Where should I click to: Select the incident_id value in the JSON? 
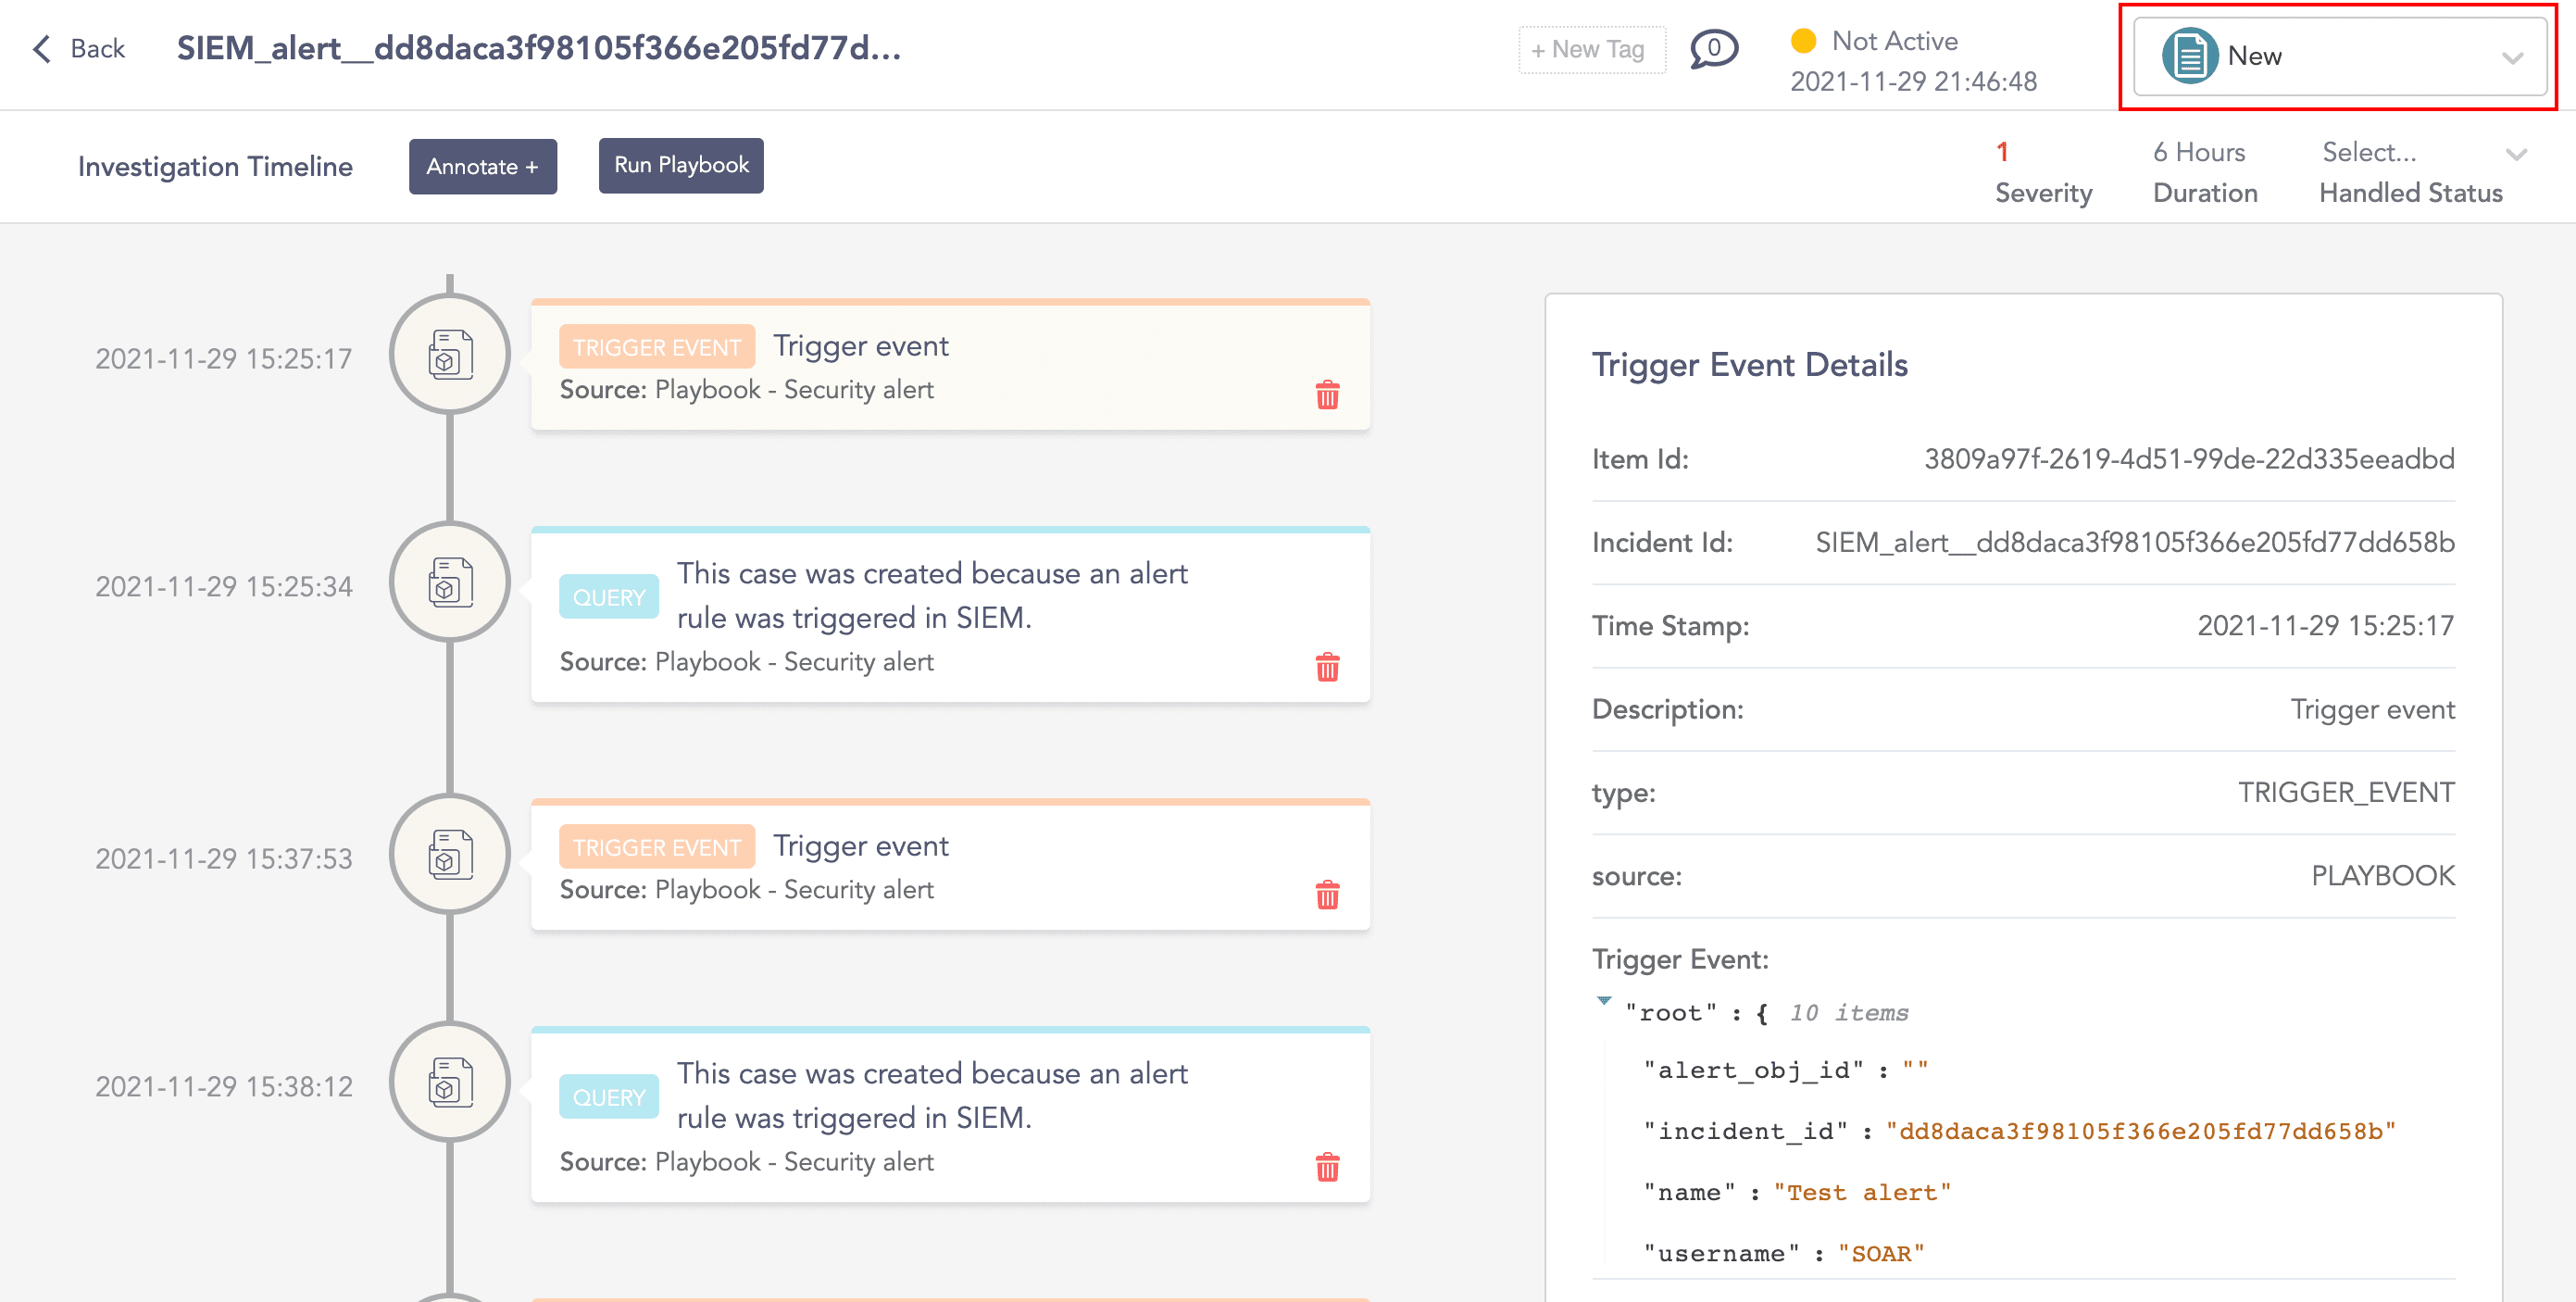pyautogui.click(x=2140, y=1131)
